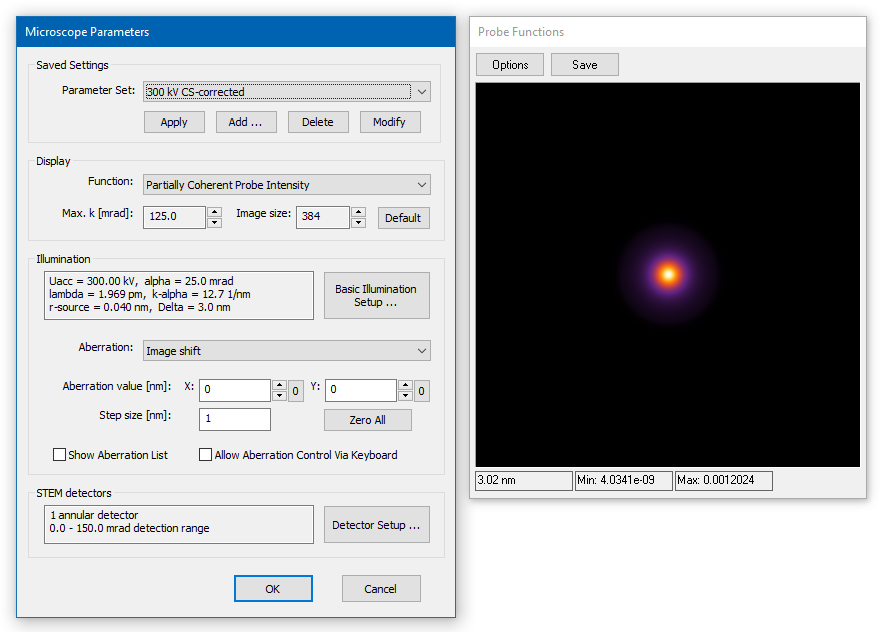Enable the Show Aberration List checkbox
Viewport: 880px width, 632px height.
[x=59, y=454]
